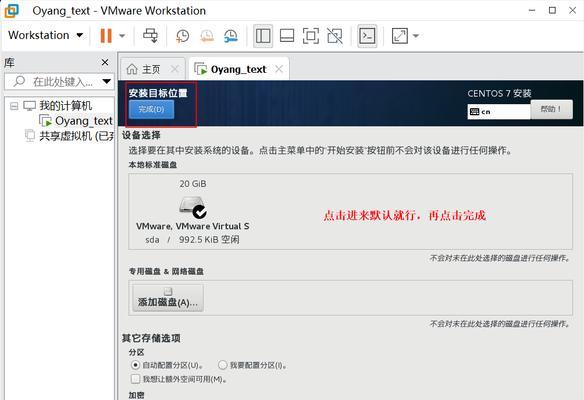Maximize the VMware Workstation window
Screen dimensions: 584x400
click(x=552, y=10)
